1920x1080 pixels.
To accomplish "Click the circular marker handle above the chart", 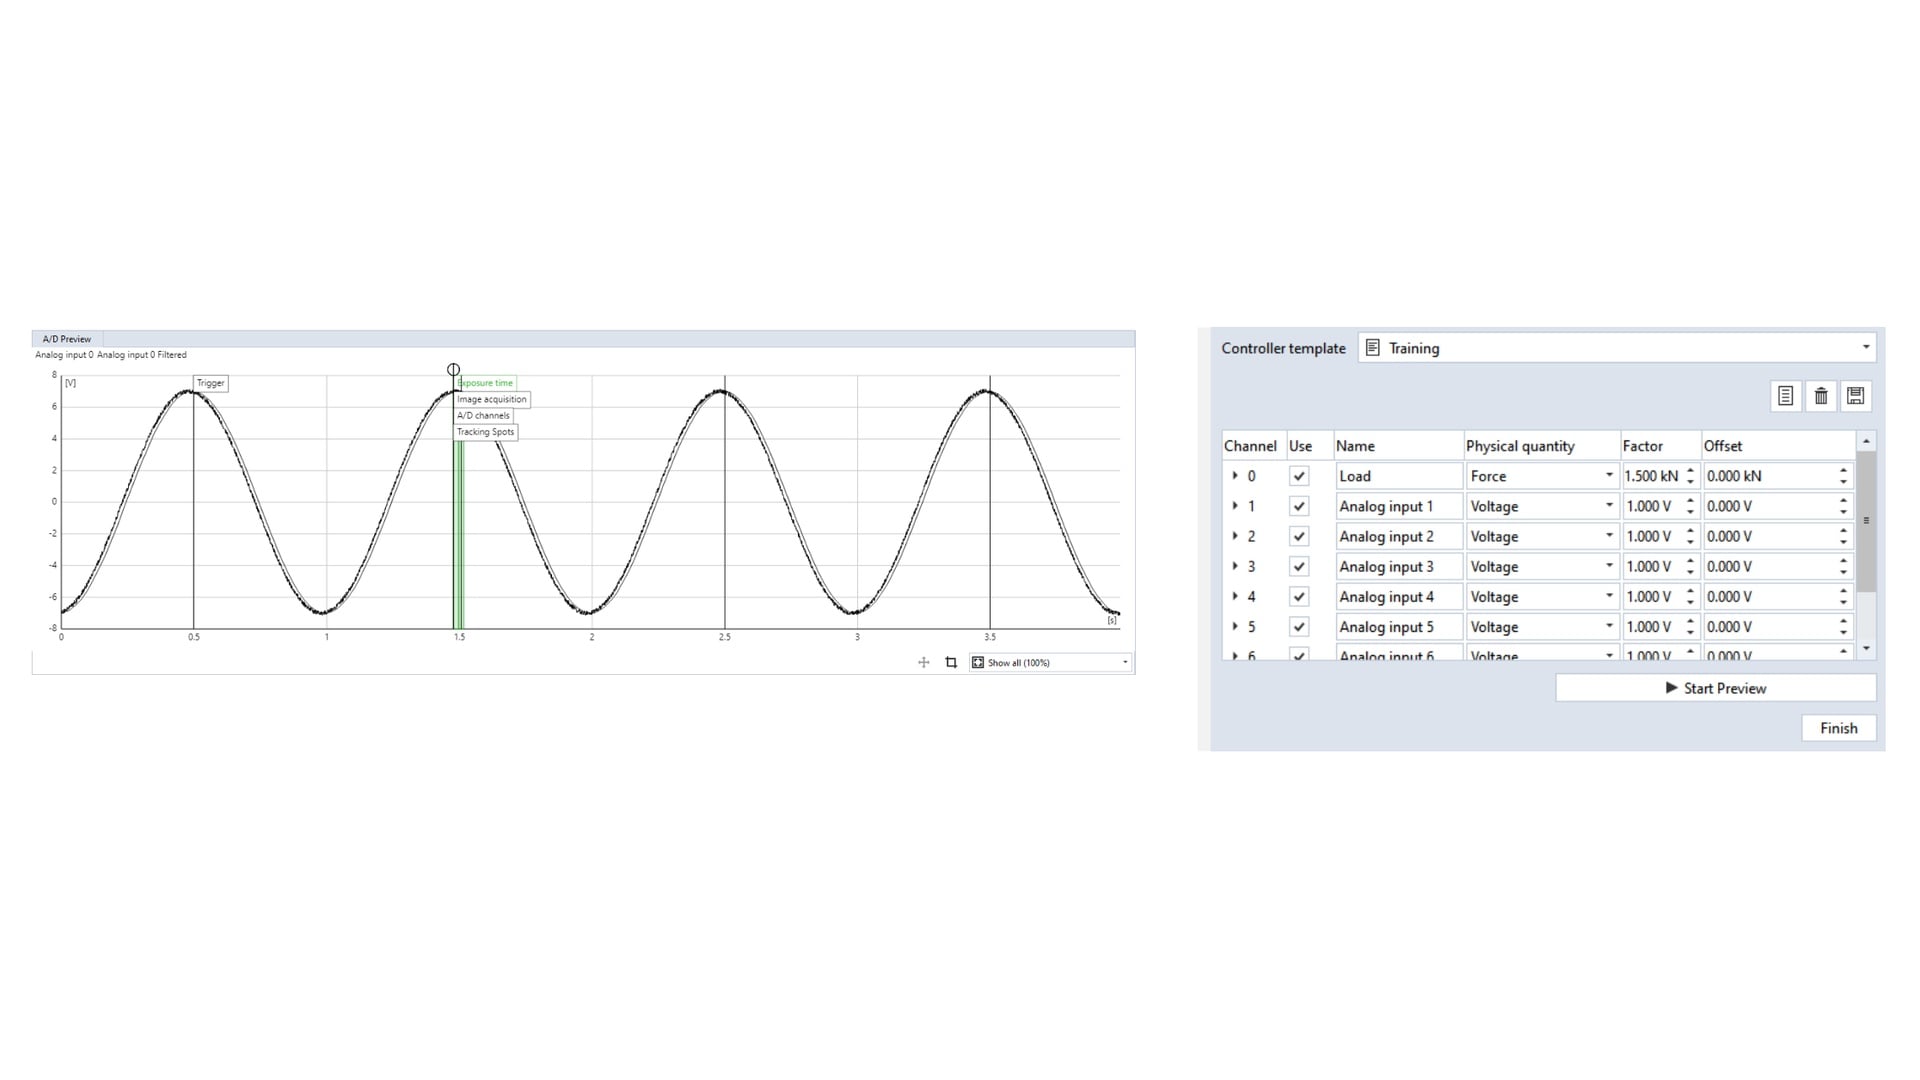I will pyautogui.click(x=453, y=370).
